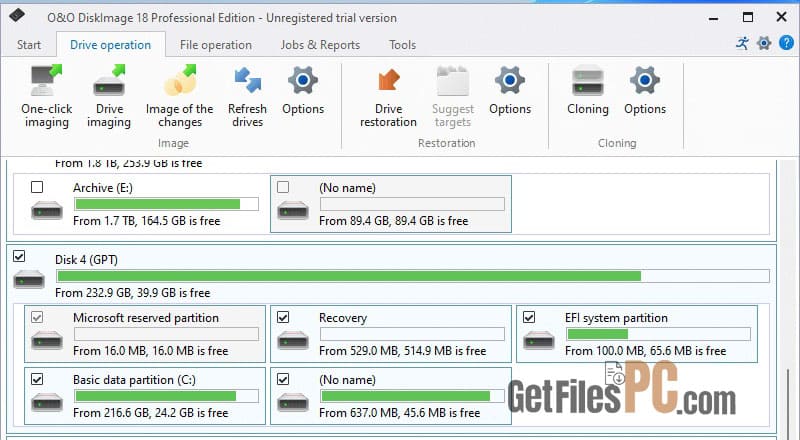
Task: Open the File operation tab
Action: pos(216,45)
